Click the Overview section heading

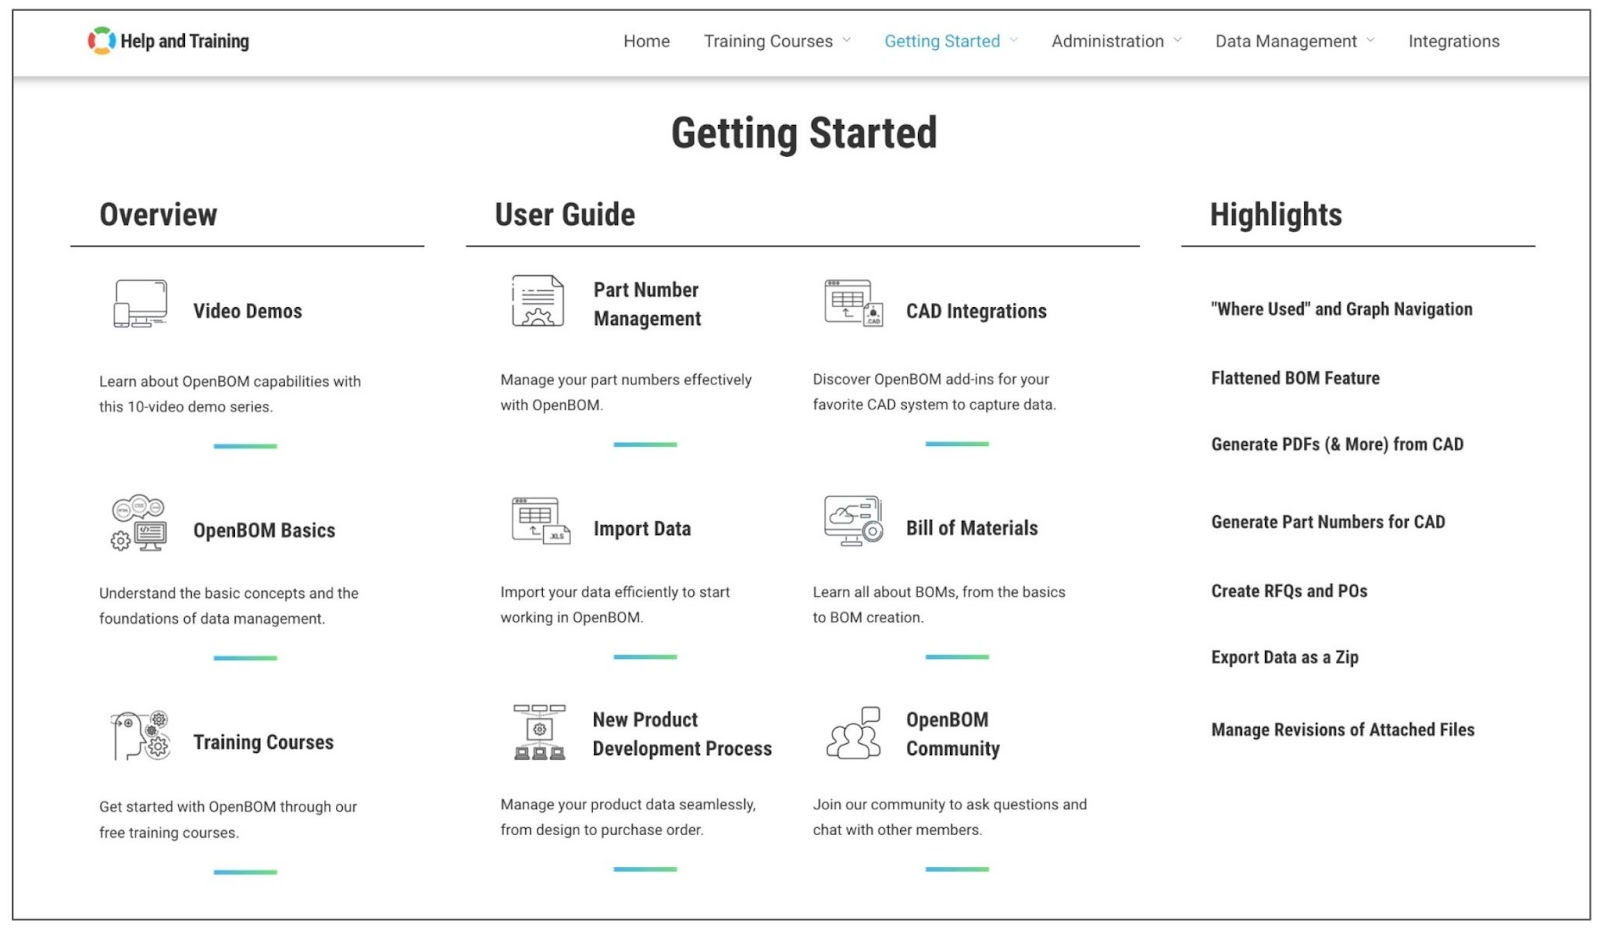point(158,214)
